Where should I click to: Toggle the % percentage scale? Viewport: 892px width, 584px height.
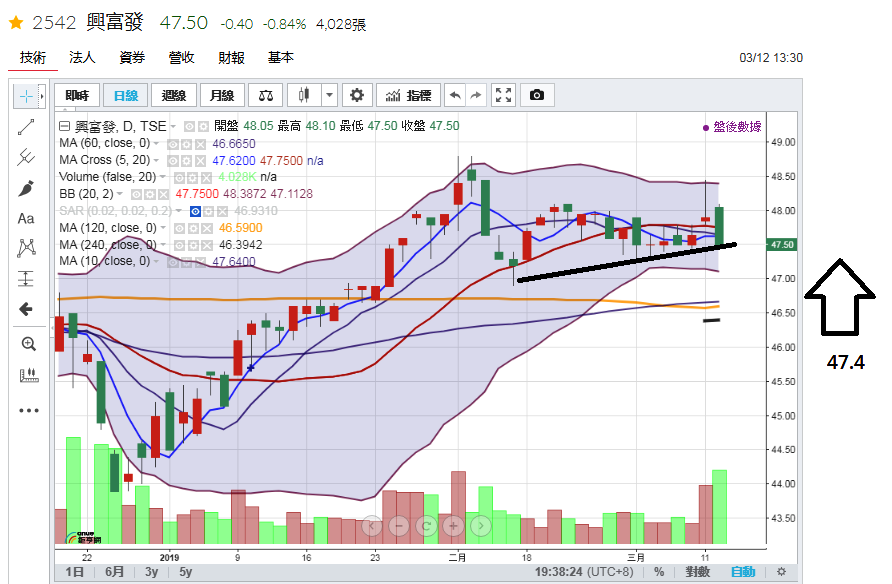[659, 571]
